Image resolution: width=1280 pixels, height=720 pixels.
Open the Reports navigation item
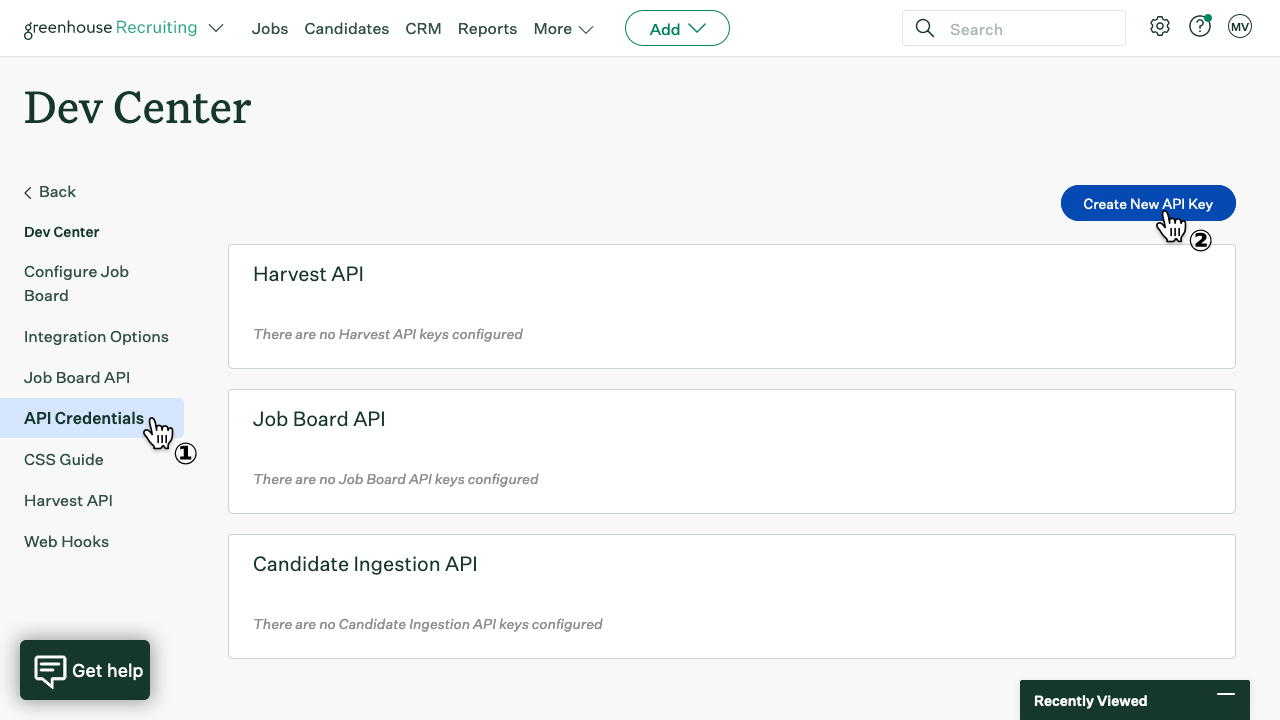(x=487, y=29)
